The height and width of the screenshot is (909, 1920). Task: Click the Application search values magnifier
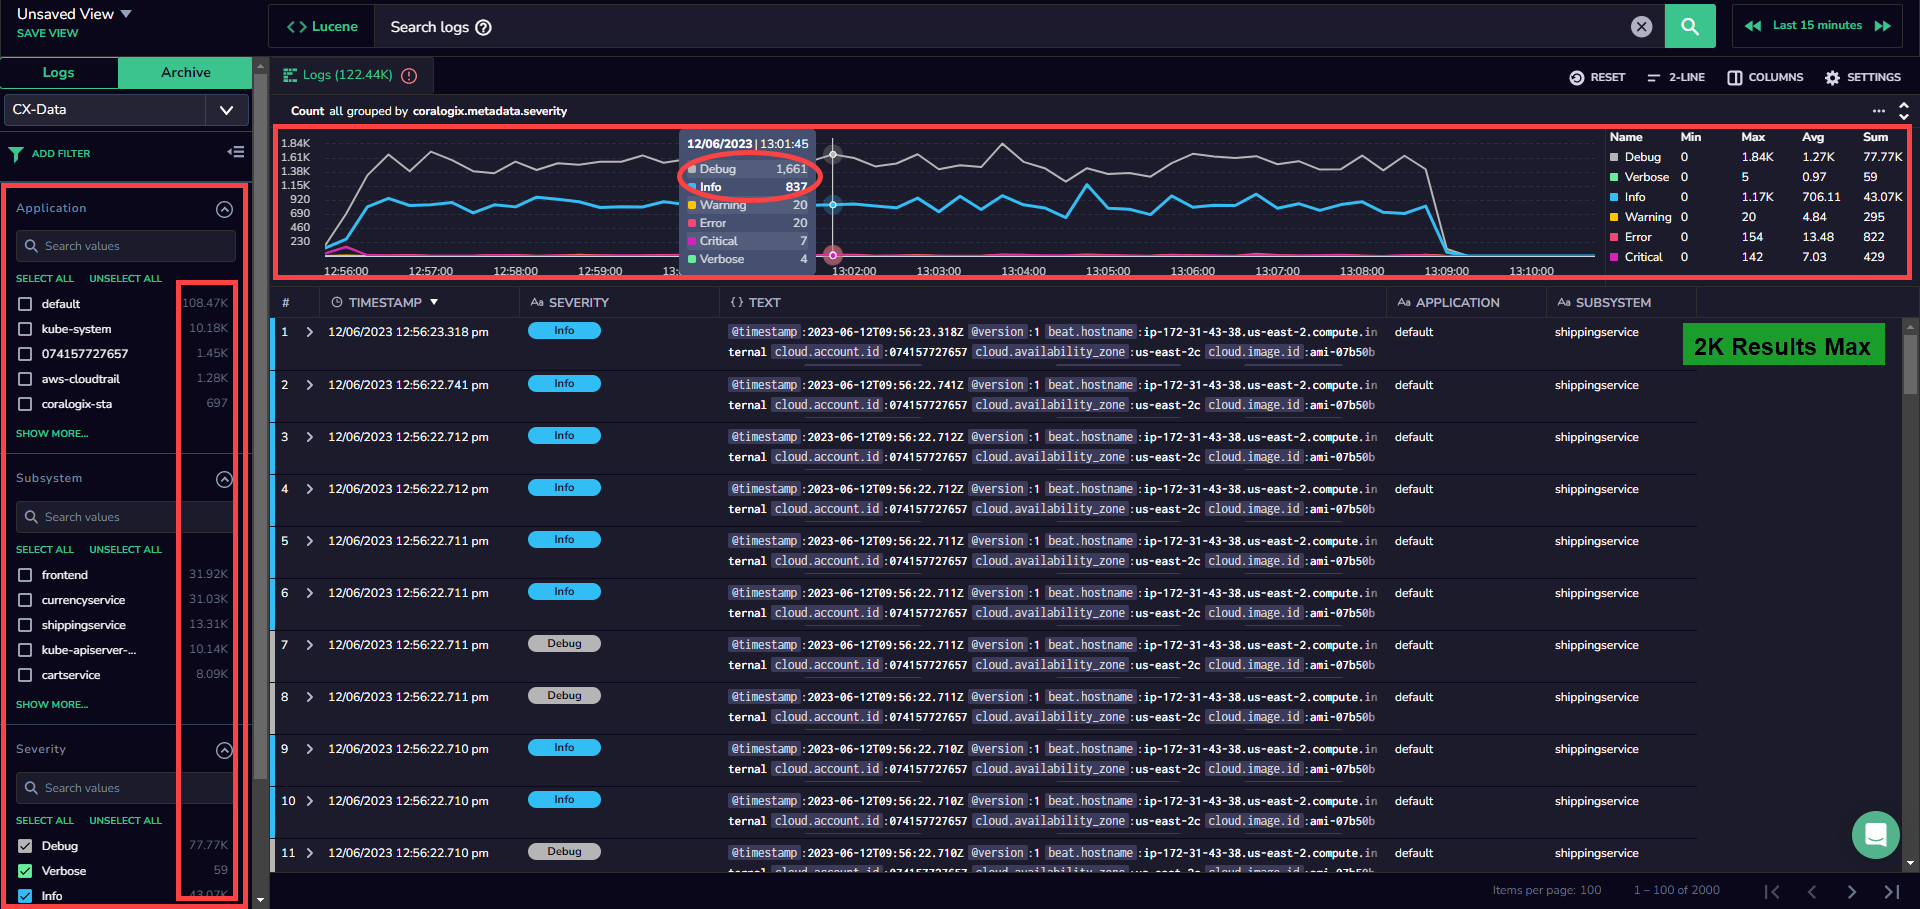pyautogui.click(x=31, y=246)
